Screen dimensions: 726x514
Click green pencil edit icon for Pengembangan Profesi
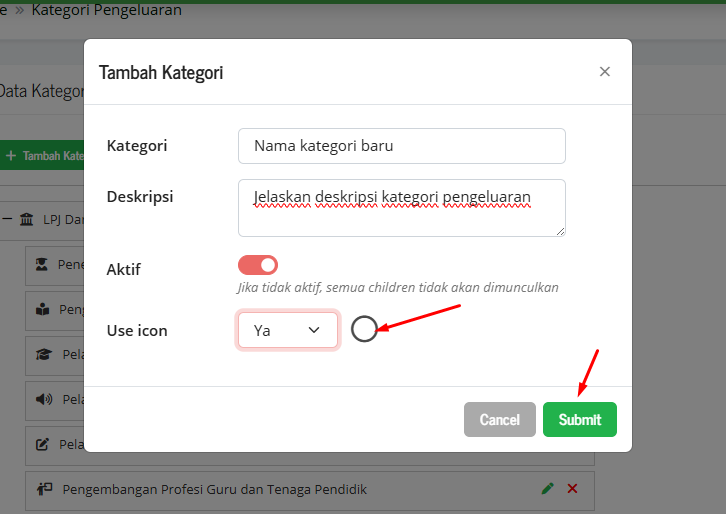point(547,489)
